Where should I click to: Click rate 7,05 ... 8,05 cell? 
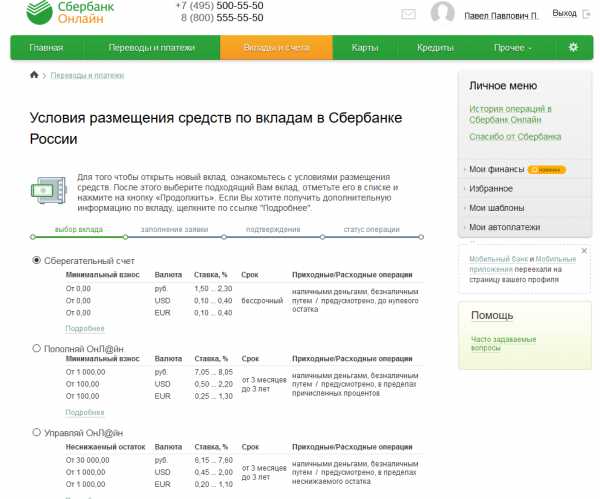coord(214,372)
